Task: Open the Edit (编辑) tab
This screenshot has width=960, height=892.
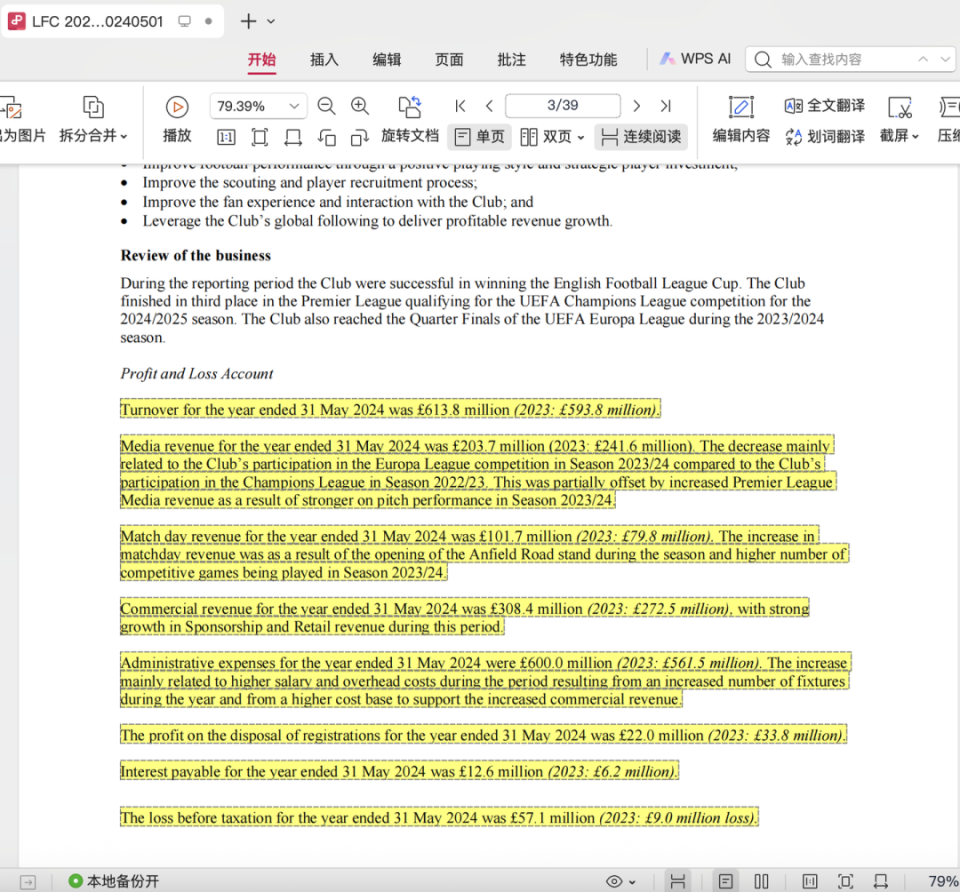Action: coord(387,59)
